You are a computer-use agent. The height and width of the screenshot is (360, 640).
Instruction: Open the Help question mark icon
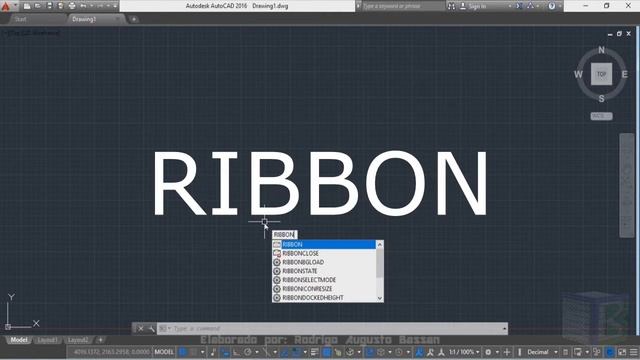point(552,6)
